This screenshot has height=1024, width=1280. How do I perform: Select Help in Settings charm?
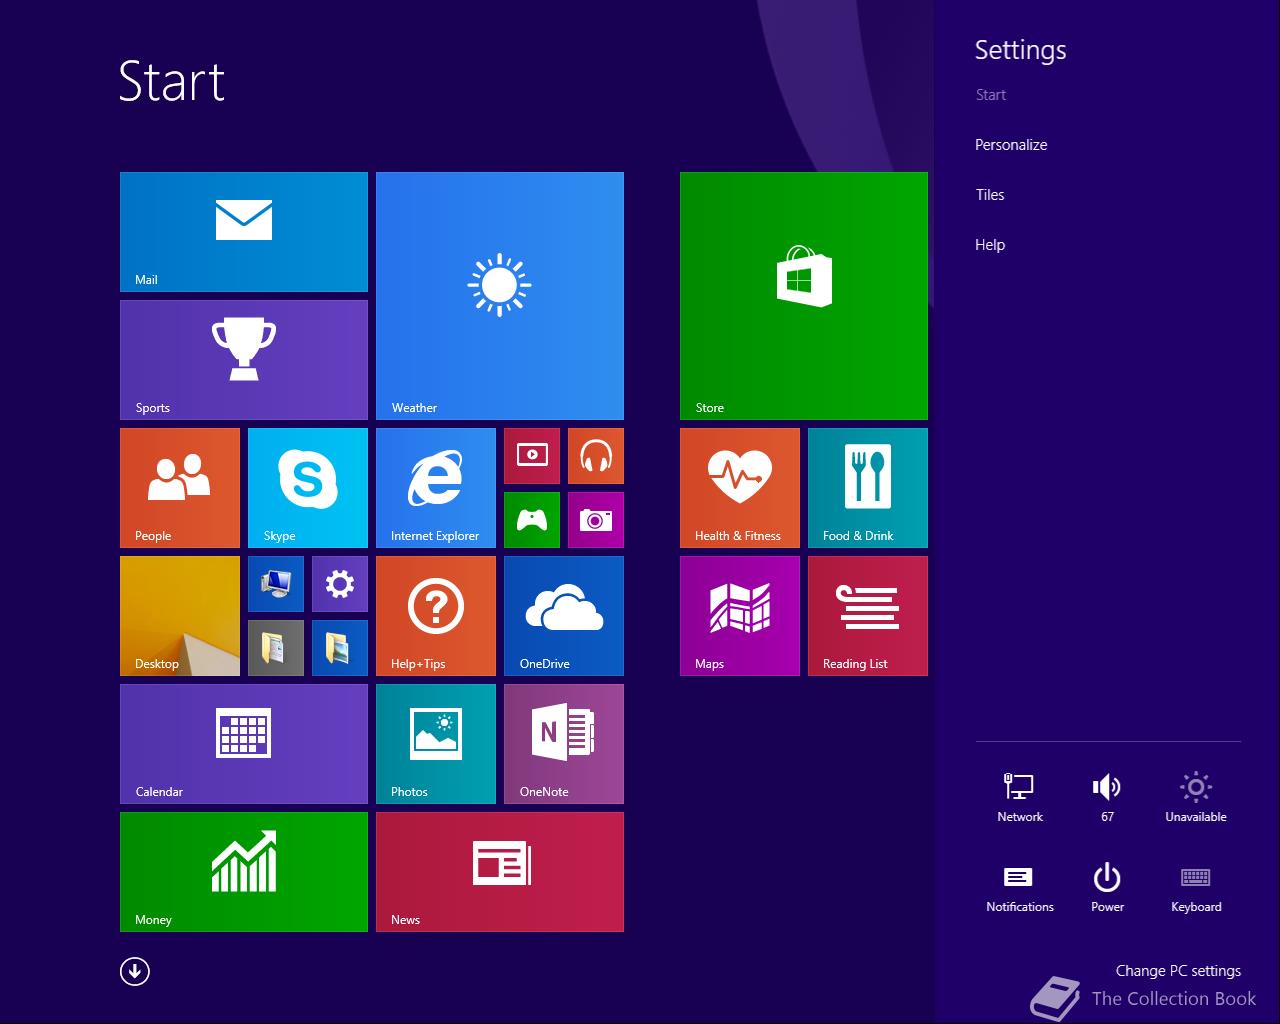[x=990, y=245]
